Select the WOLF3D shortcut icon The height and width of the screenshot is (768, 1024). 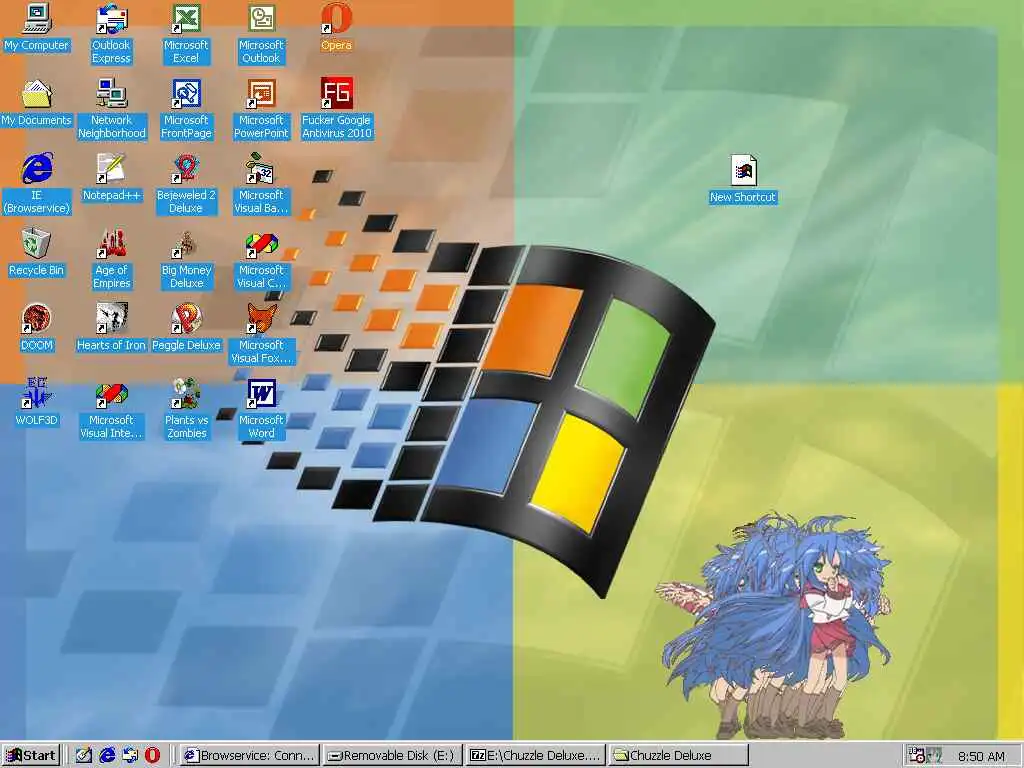[x=37, y=394]
